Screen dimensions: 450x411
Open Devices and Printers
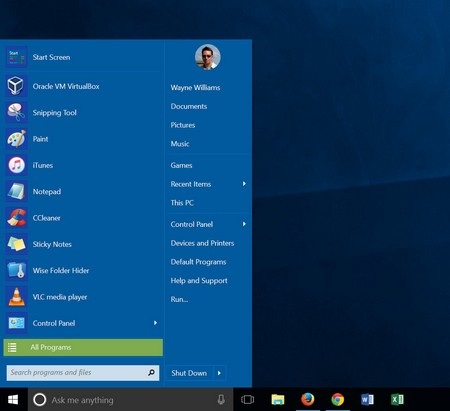(x=202, y=243)
